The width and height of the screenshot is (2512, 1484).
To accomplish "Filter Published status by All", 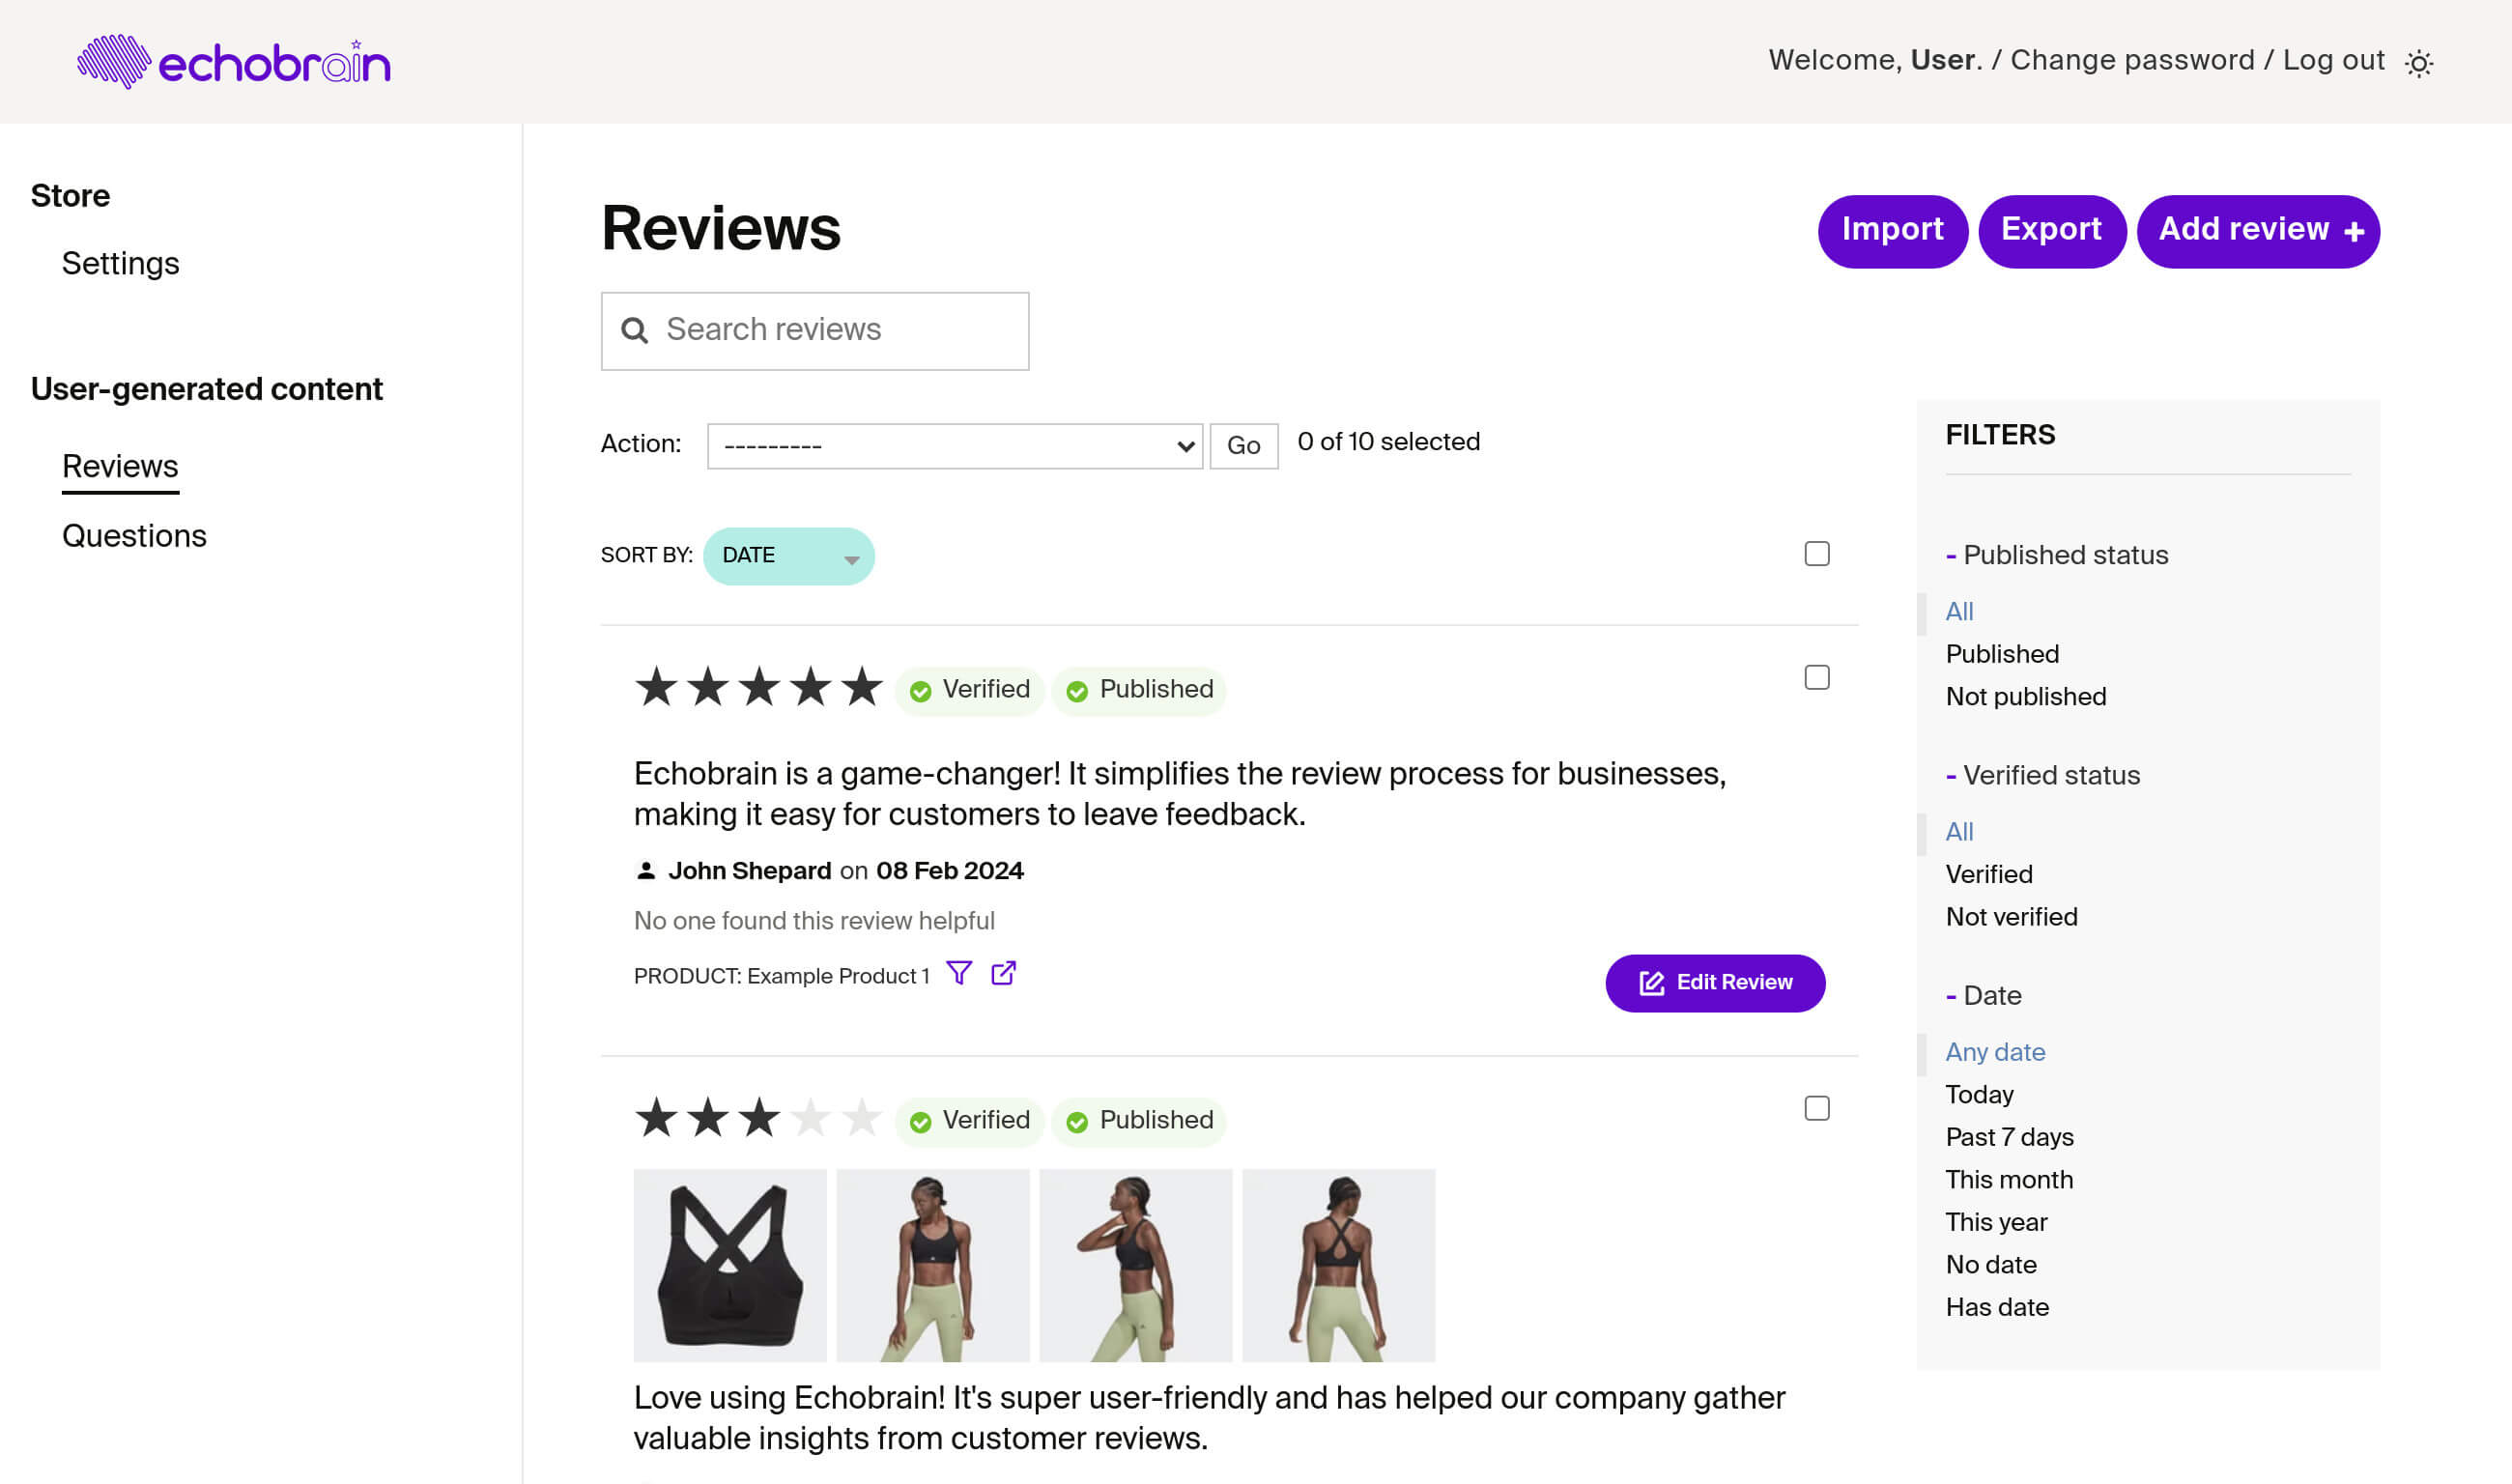I will [x=1959, y=611].
